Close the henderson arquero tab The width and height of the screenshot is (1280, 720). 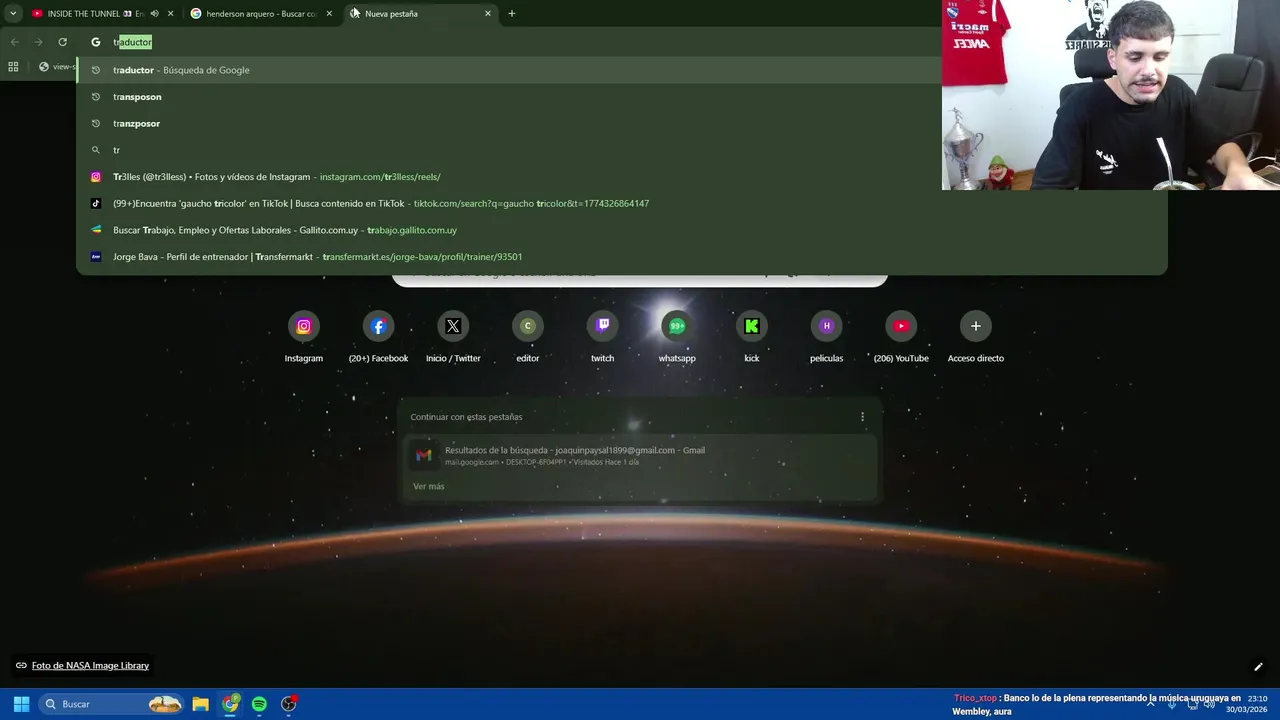tap(329, 14)
